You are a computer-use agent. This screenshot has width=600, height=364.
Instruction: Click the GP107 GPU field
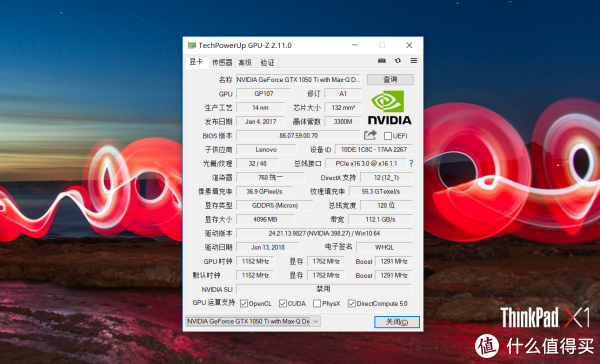click(264, 93)
